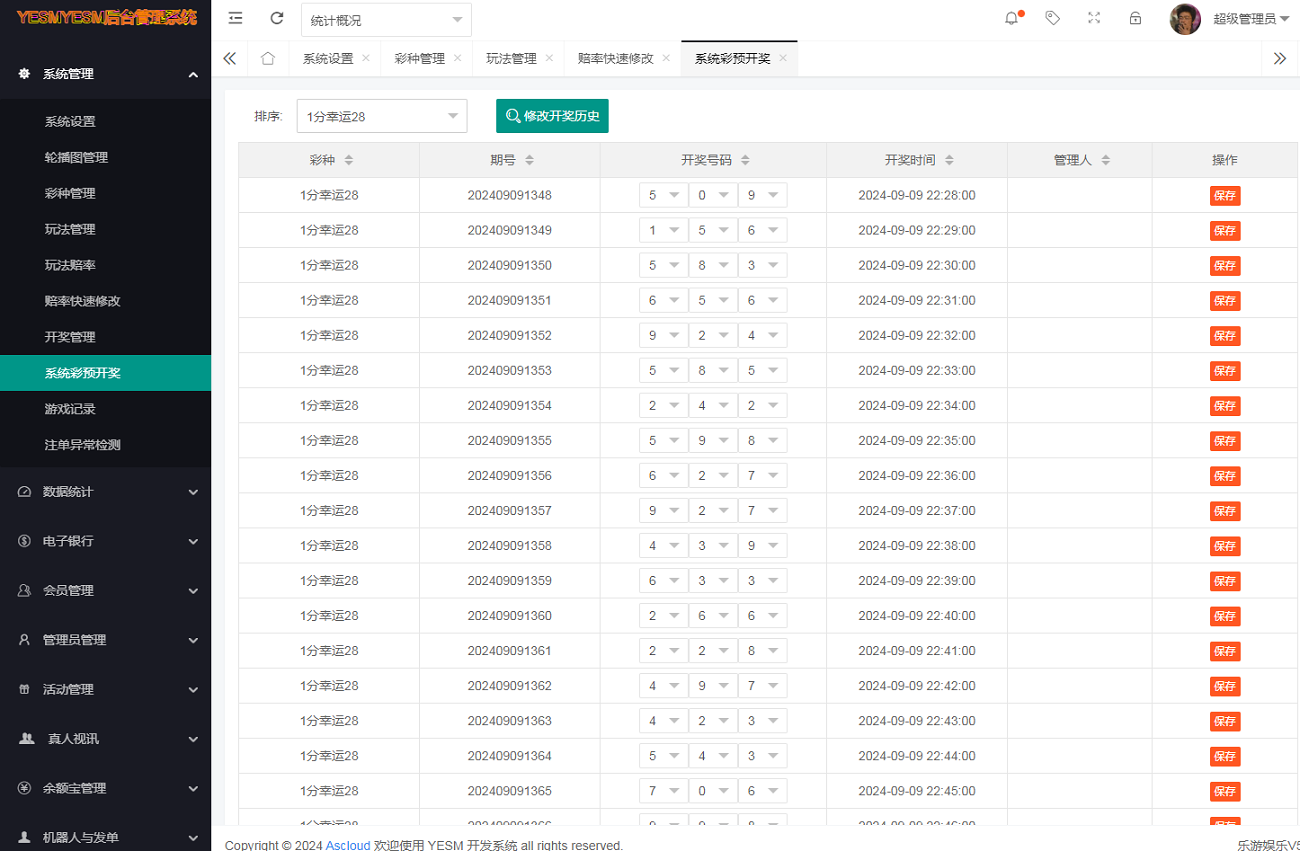1300x851 pixels.
Task: Open the 1分幸运28 lottery type dropdown
Action: point(382,116)
